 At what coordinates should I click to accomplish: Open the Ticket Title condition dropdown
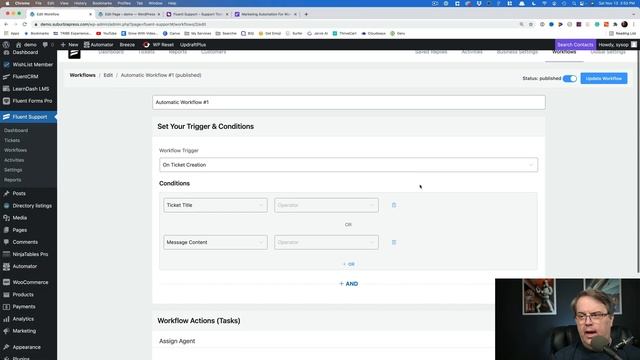click(215, 205)
